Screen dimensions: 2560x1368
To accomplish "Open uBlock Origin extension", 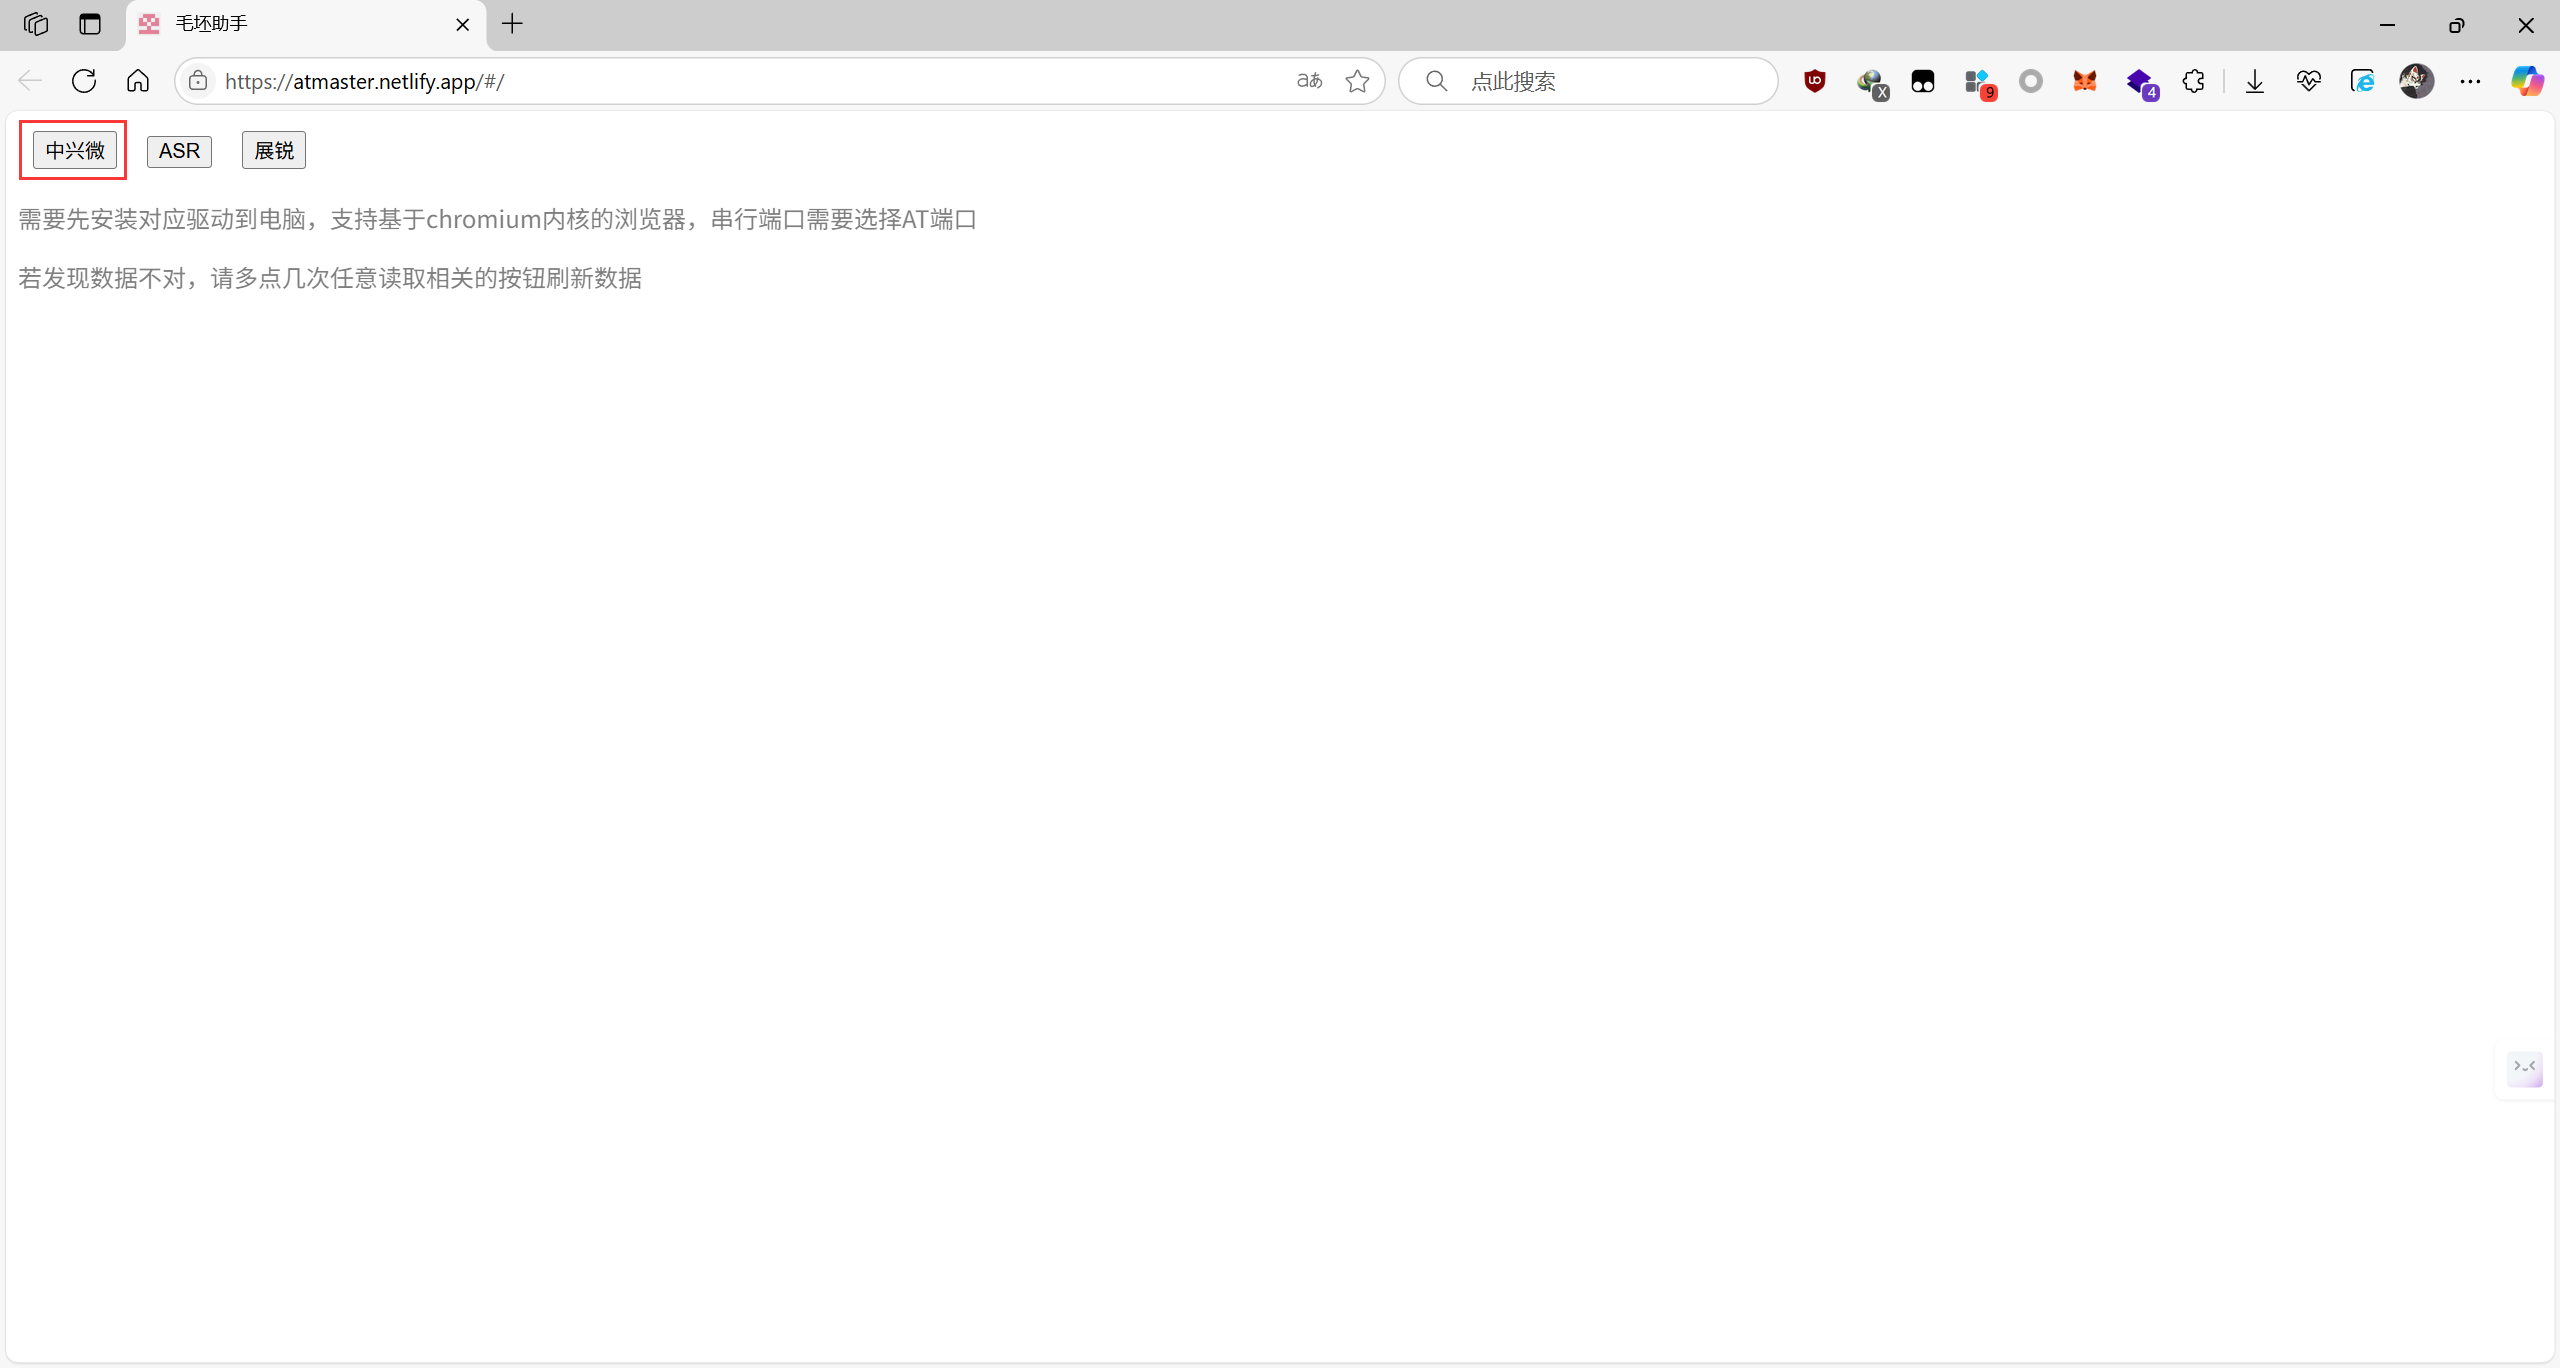I will click(1815, 81).
